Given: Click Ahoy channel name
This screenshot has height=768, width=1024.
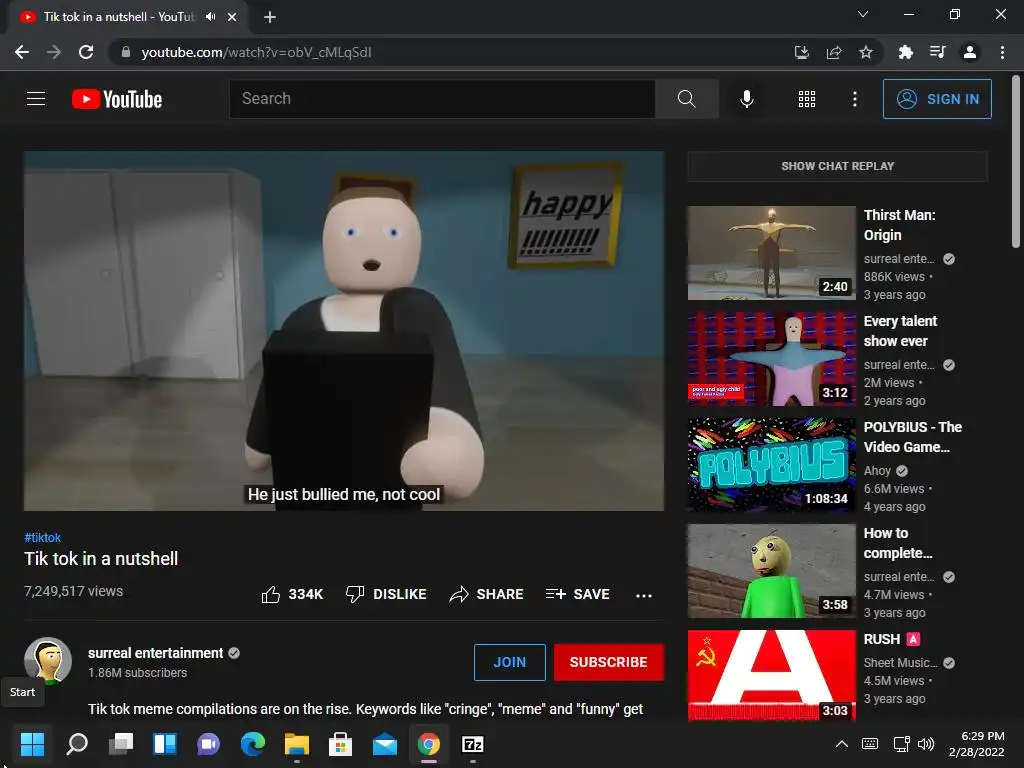Looking at the screenshot, I should (x=877, y=471).
